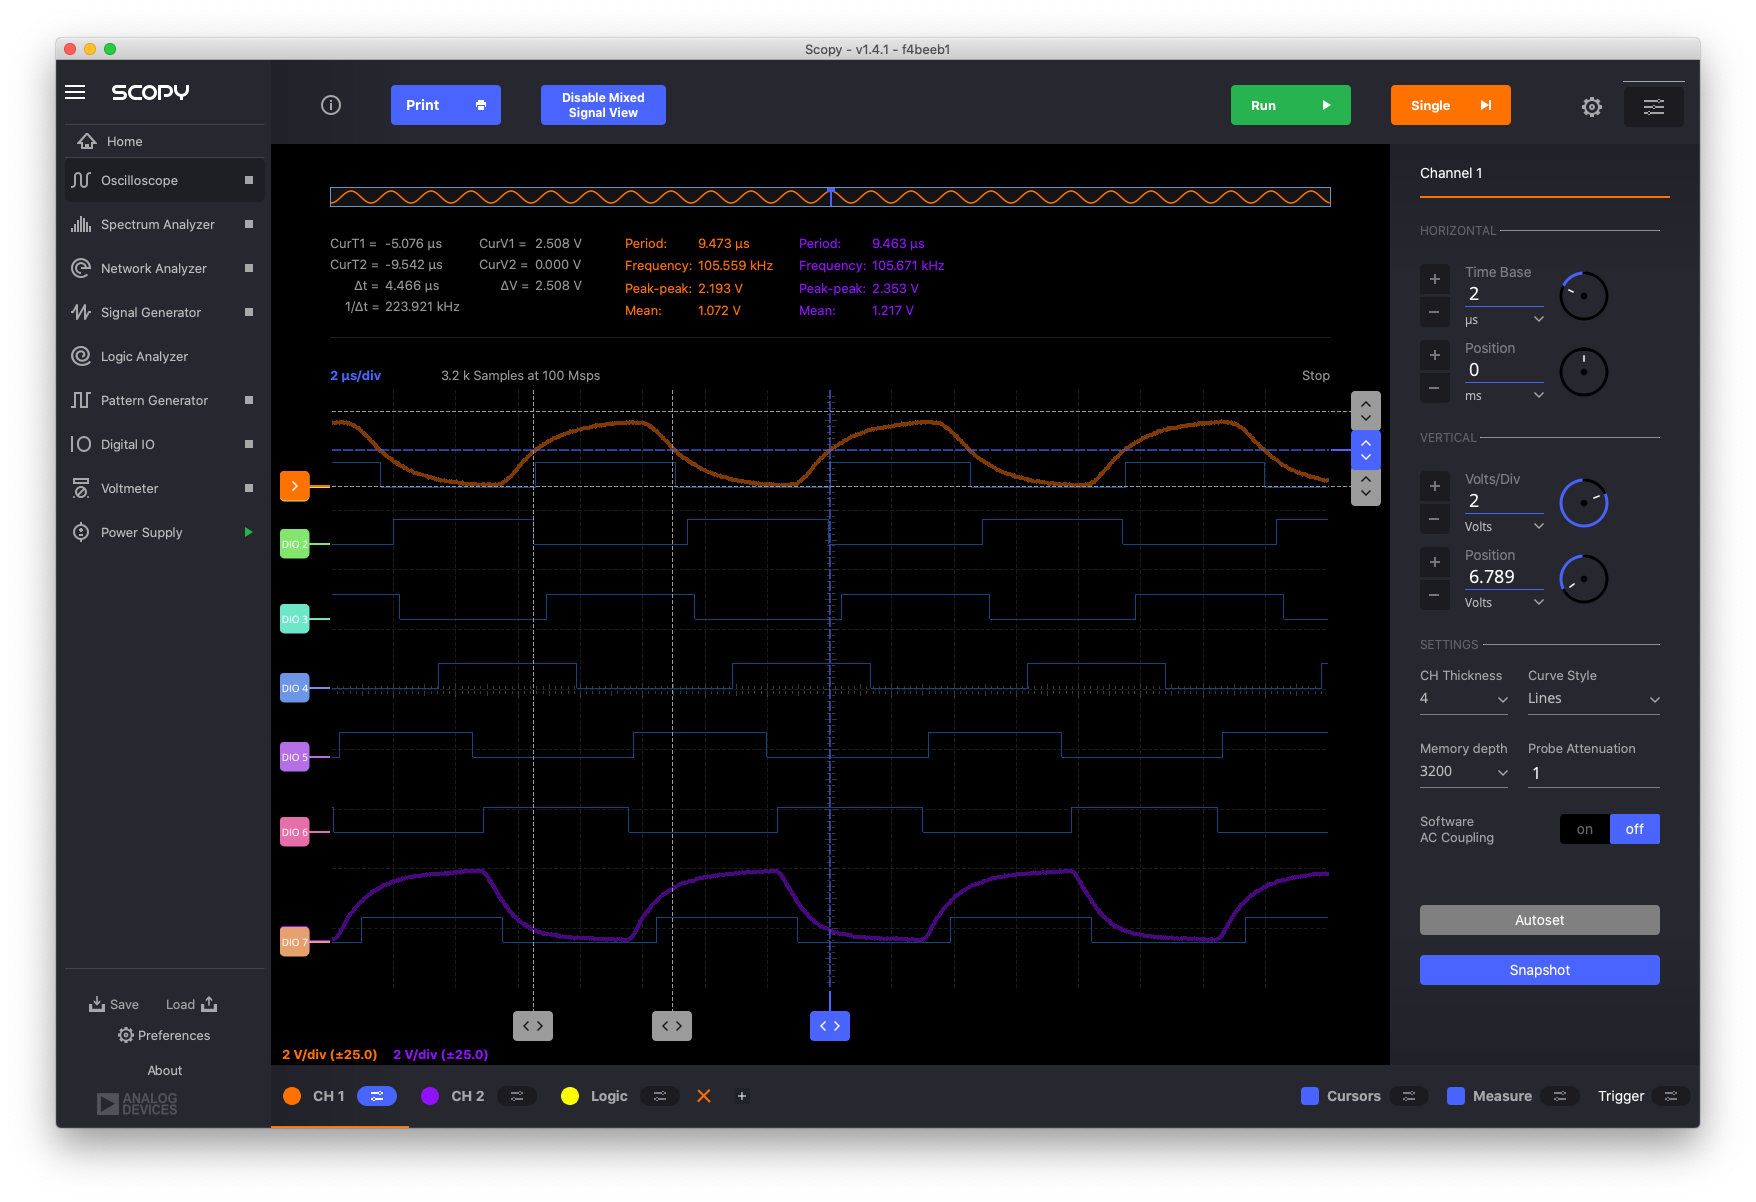Click the Time Base rotary knob

point(1584,296)
